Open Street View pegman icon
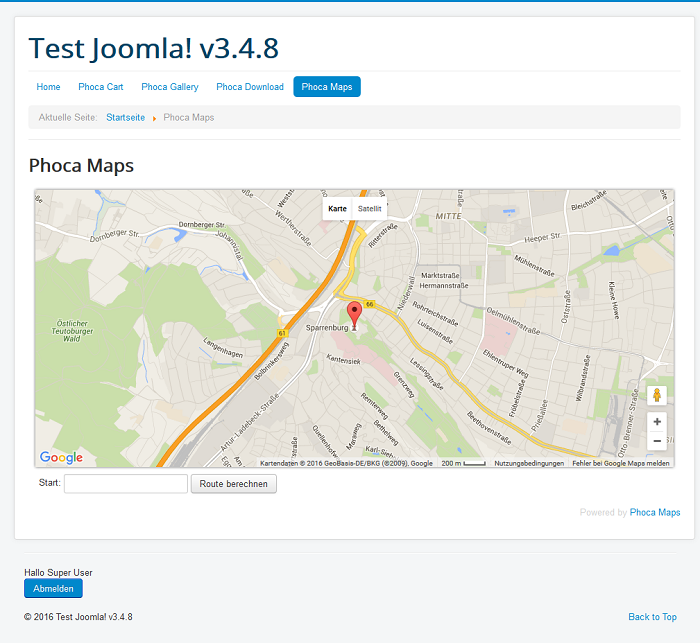This screenshot has width=700, height=643. coord(656,396)
